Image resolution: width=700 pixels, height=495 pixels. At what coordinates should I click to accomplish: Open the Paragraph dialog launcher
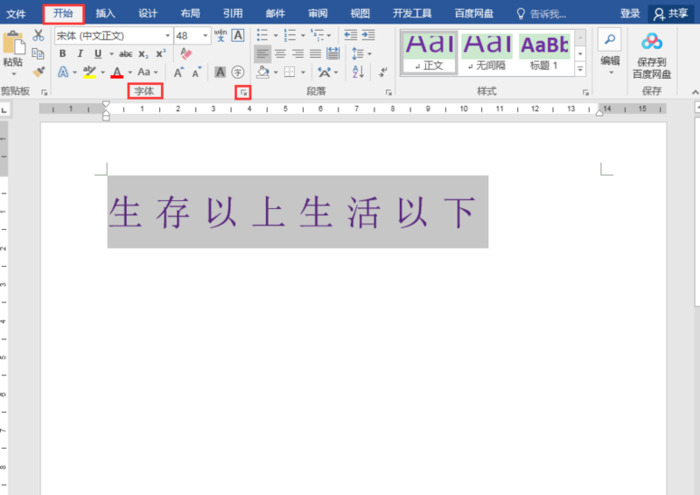(389, 92)
